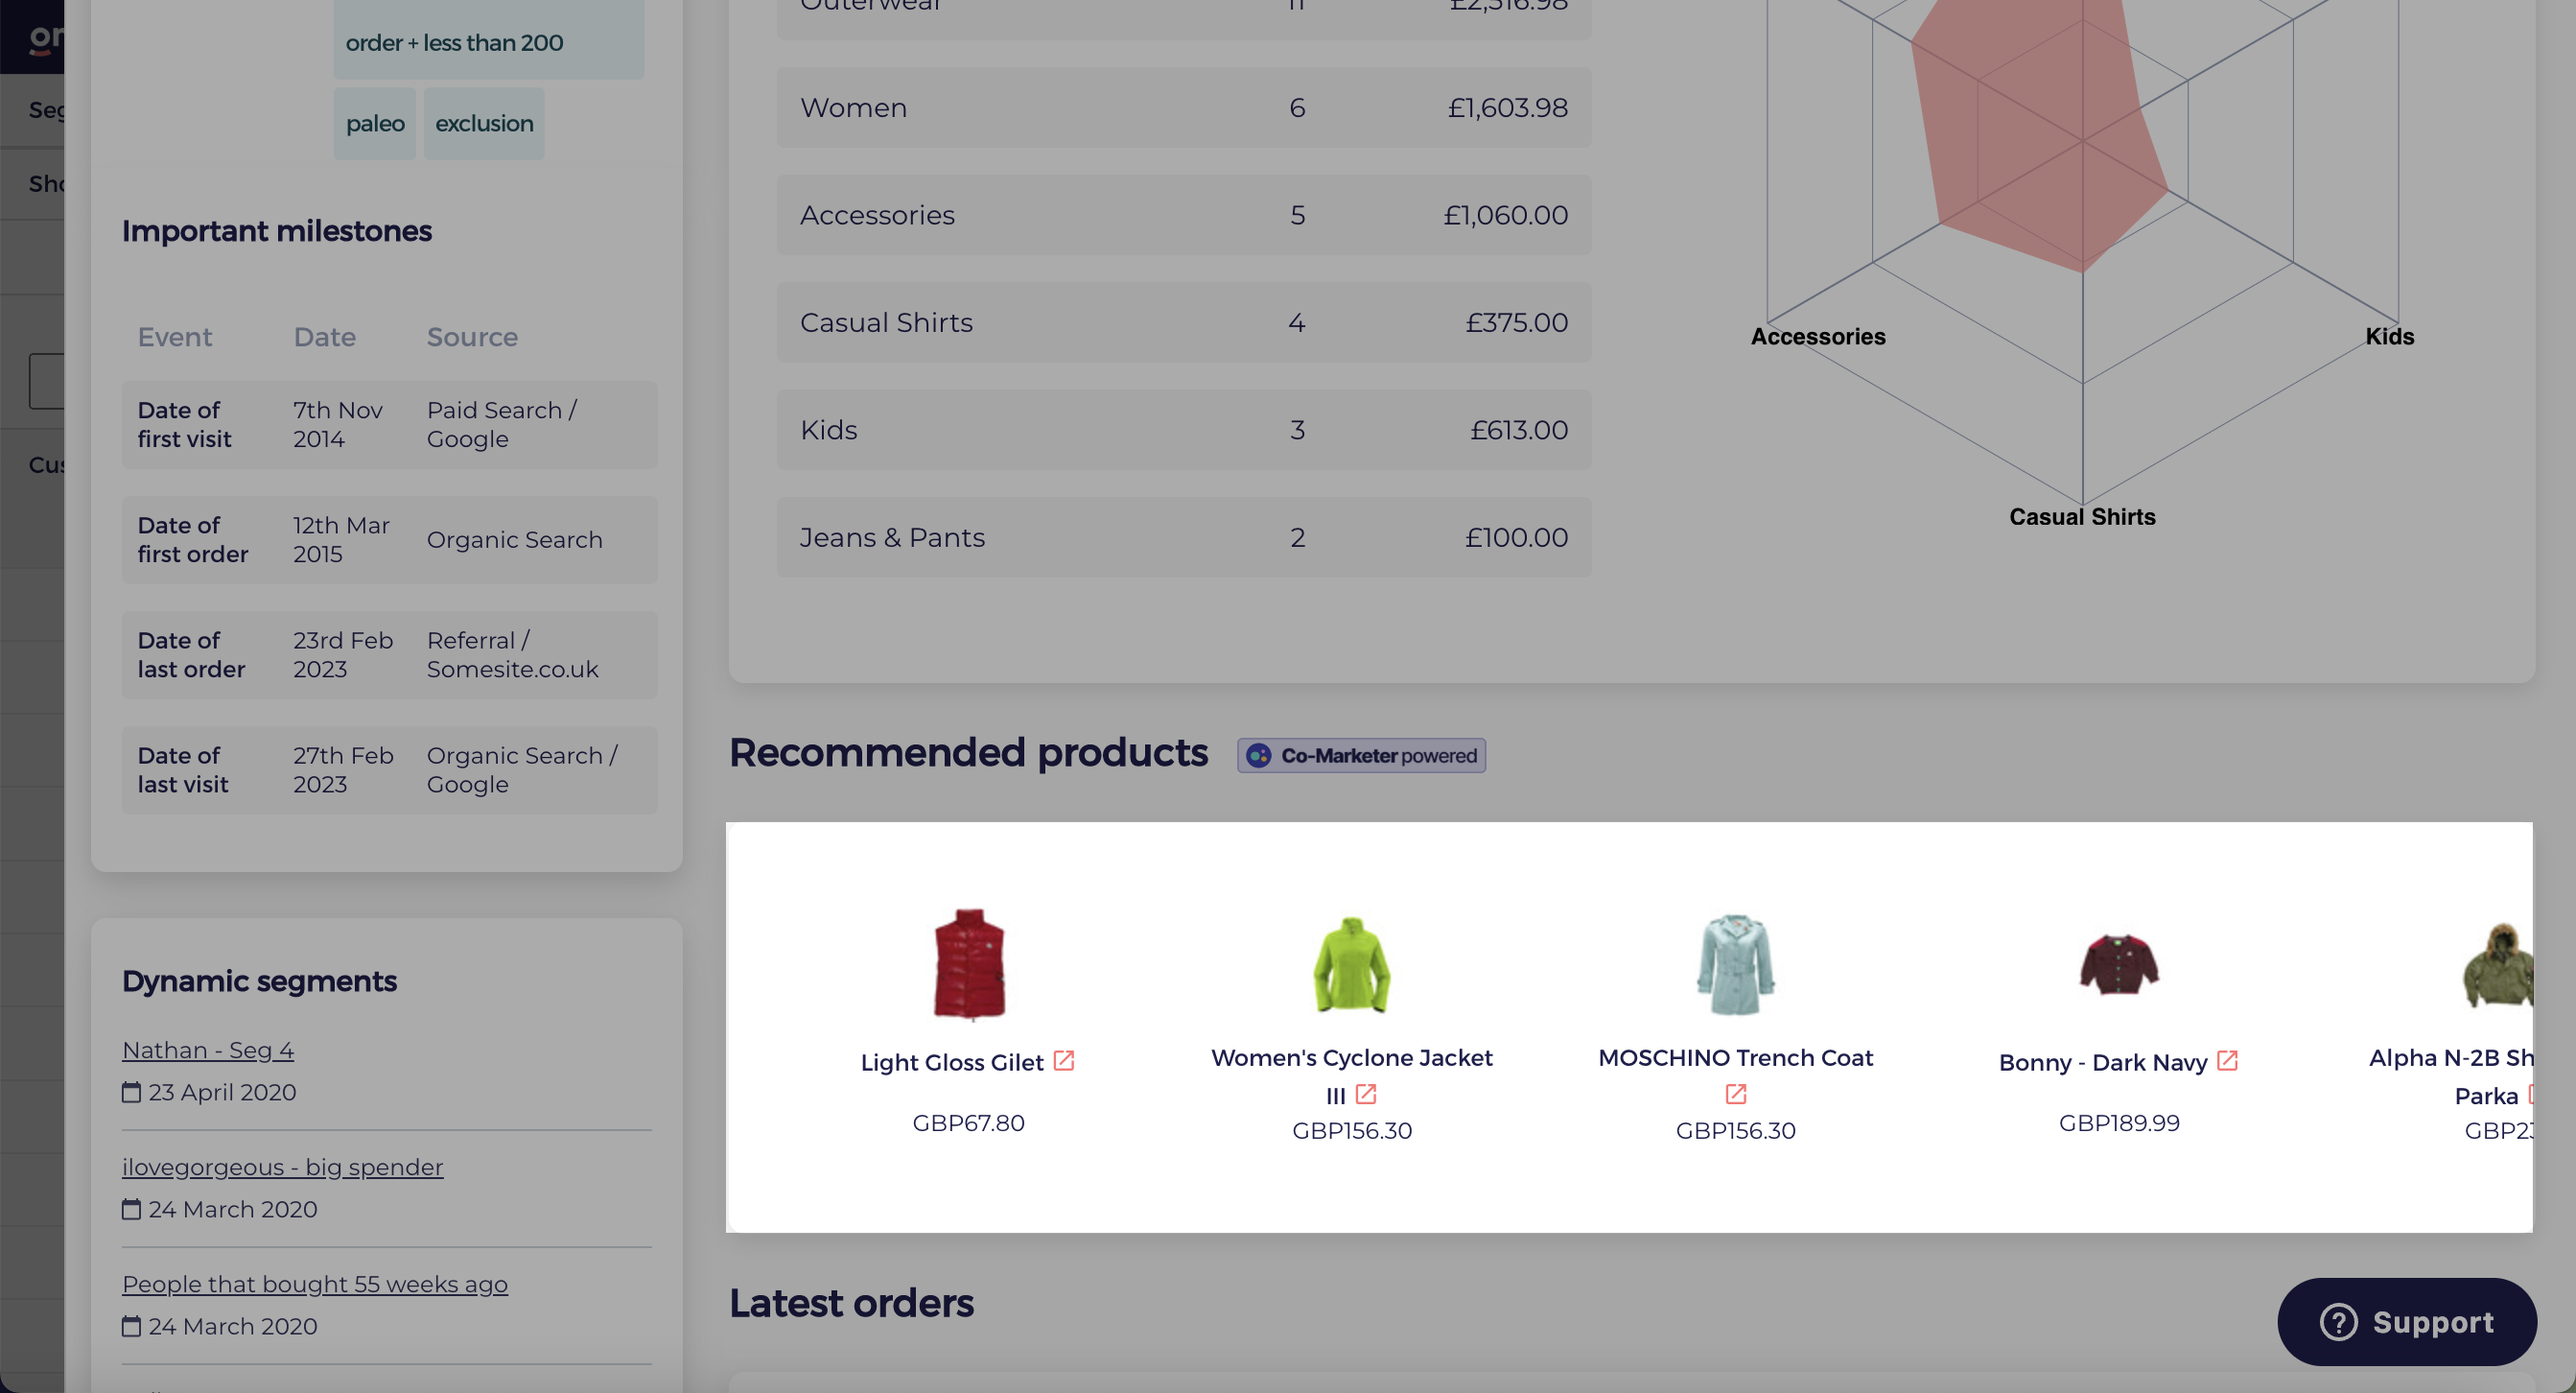Viewport: 2576px width, 1393px height.
Task: Open the Light Gloss Gilet external link icon
Action: point(1064,1061)
